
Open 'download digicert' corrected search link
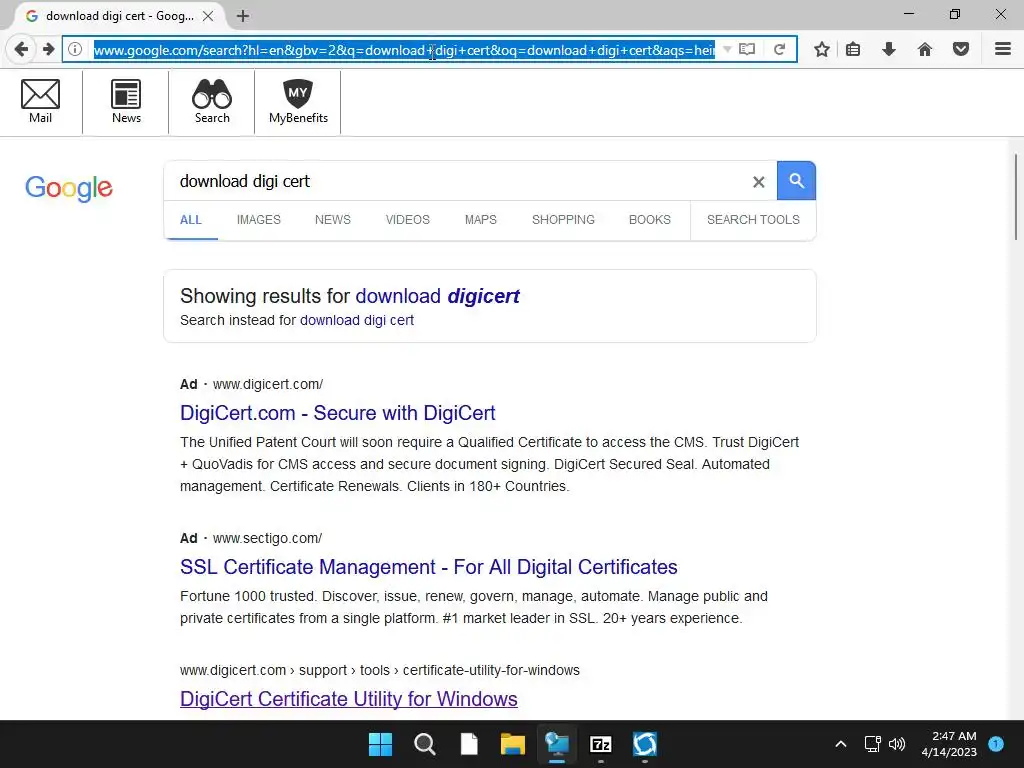point(438,296)
